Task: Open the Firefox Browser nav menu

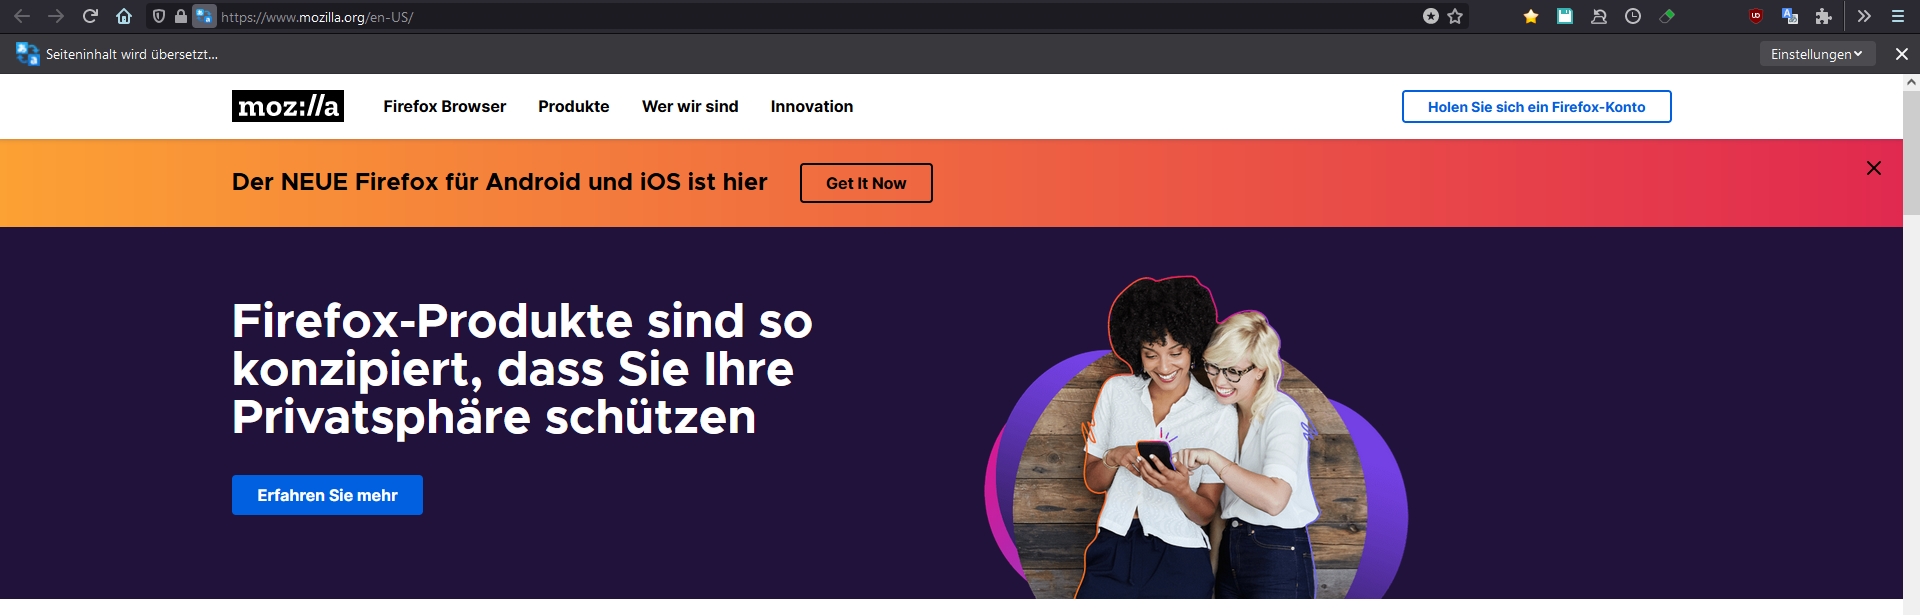Action: click(445, 106)
